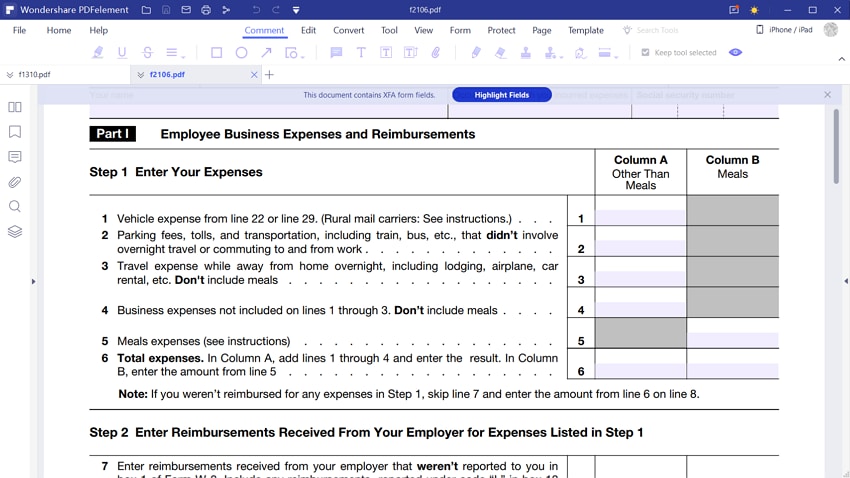The height and width of the screenshot is (478, 850).
Task: Switch to the Form tab
Action: 460,30
